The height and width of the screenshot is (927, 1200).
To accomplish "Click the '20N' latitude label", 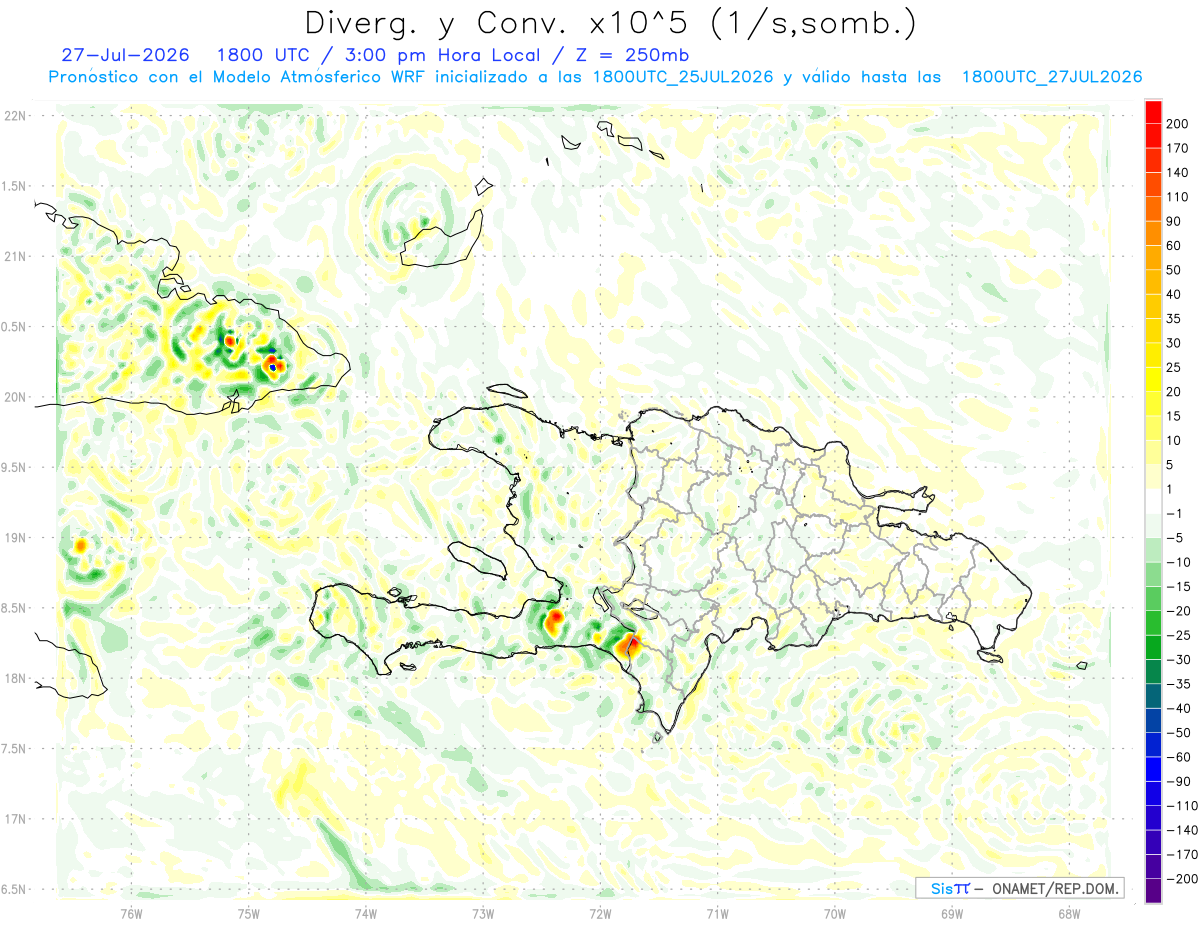I will pyautogui.click(x=15, y=397).
